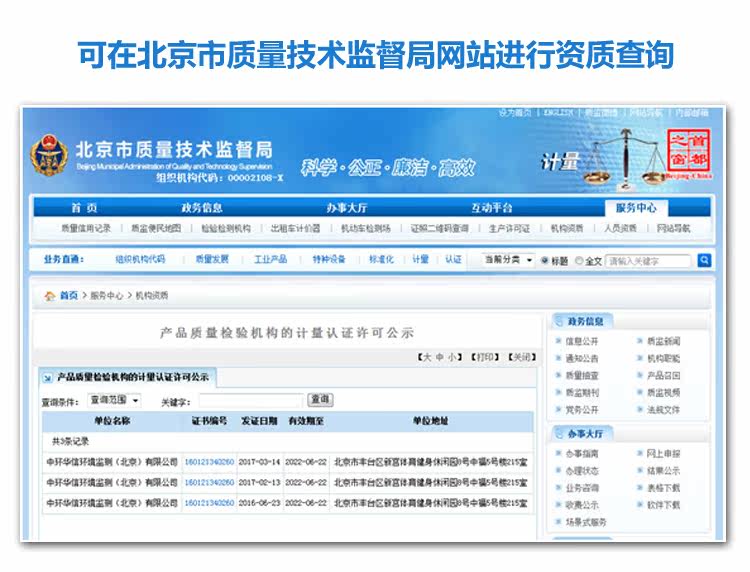Screen dimensions: 750x572
Task: Open certificate number in the 2017-02-13 row
Action: coord(209,483)
